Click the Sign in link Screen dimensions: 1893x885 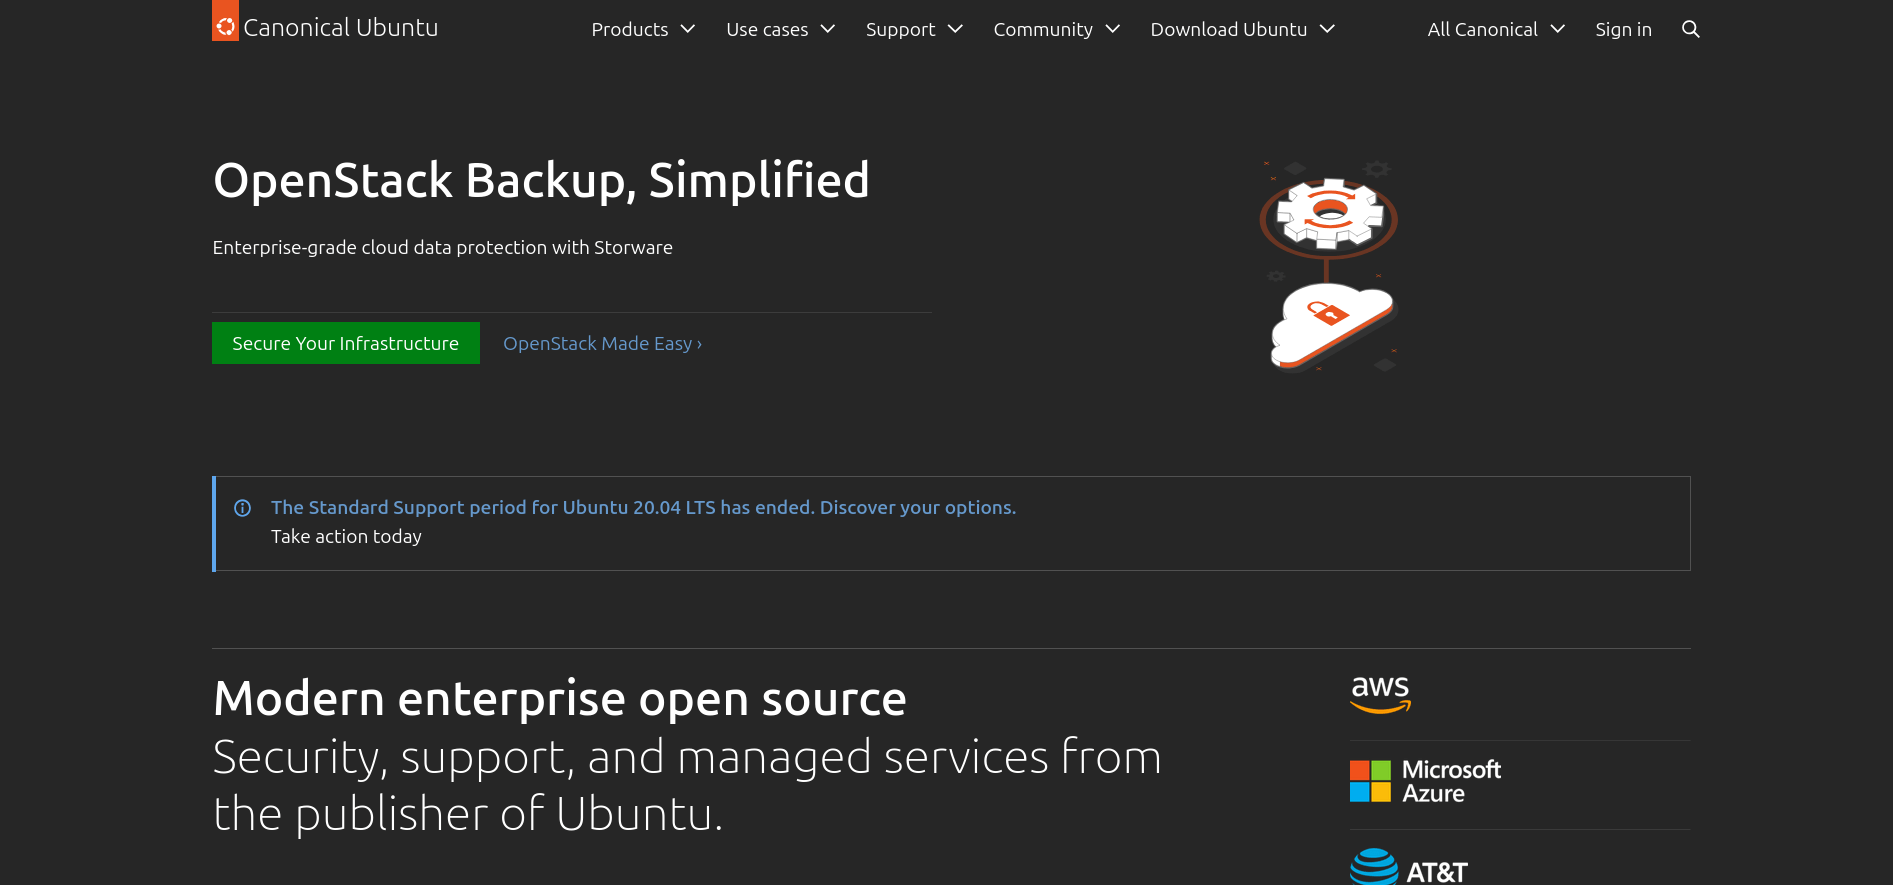[1623, 29]
